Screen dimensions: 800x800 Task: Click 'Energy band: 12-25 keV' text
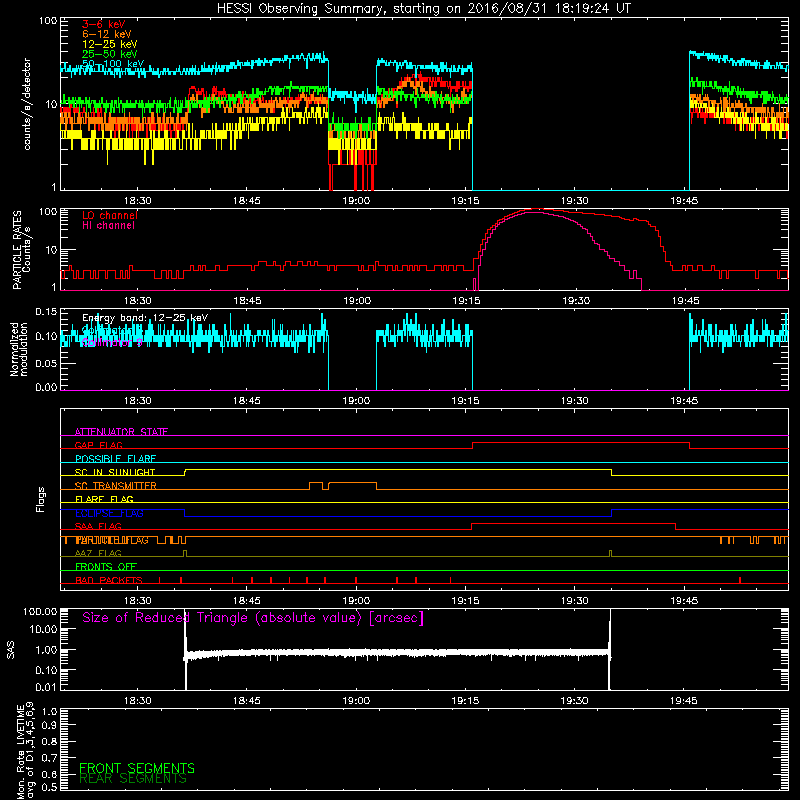click(145, 318)
